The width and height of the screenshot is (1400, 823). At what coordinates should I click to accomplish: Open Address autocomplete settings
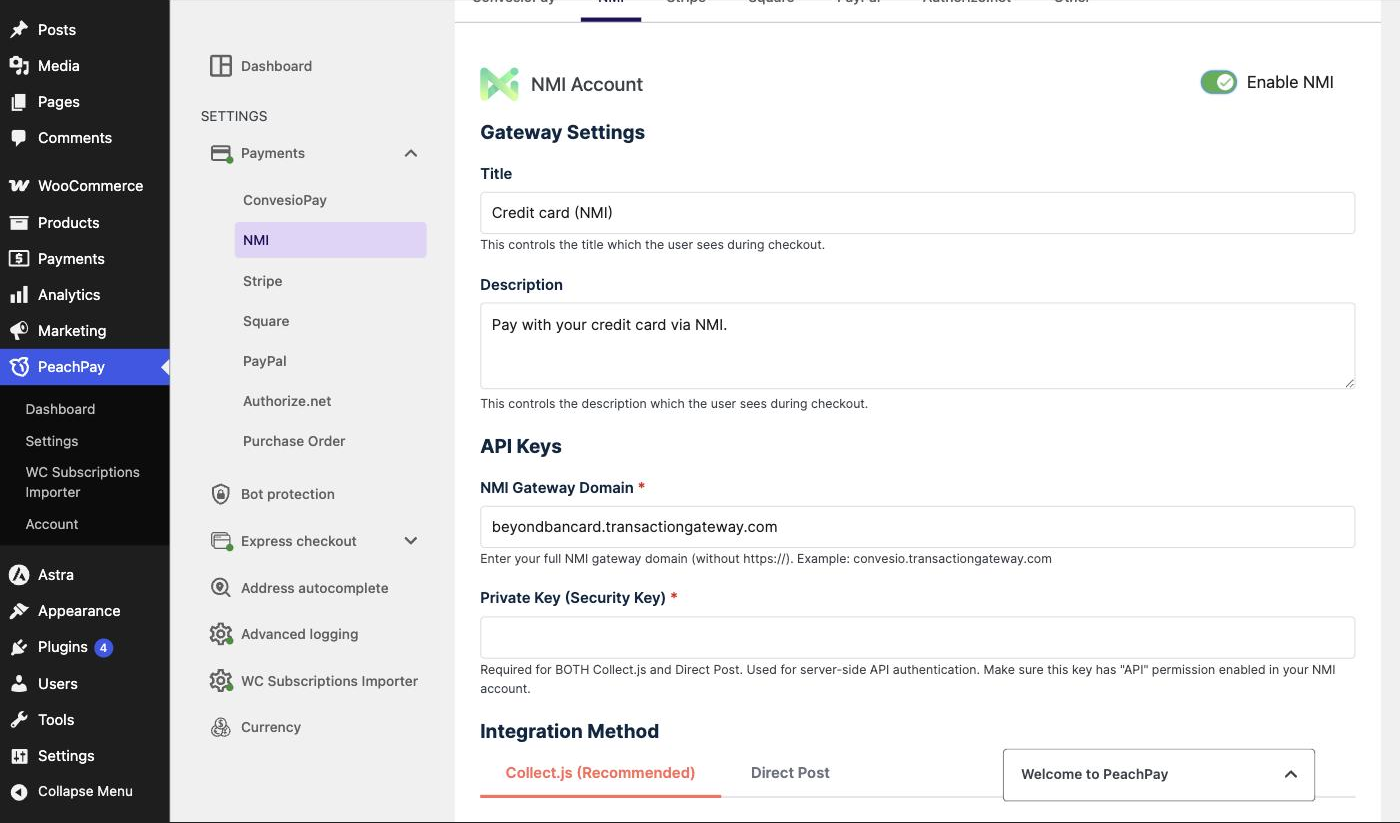tap(315, 588)
